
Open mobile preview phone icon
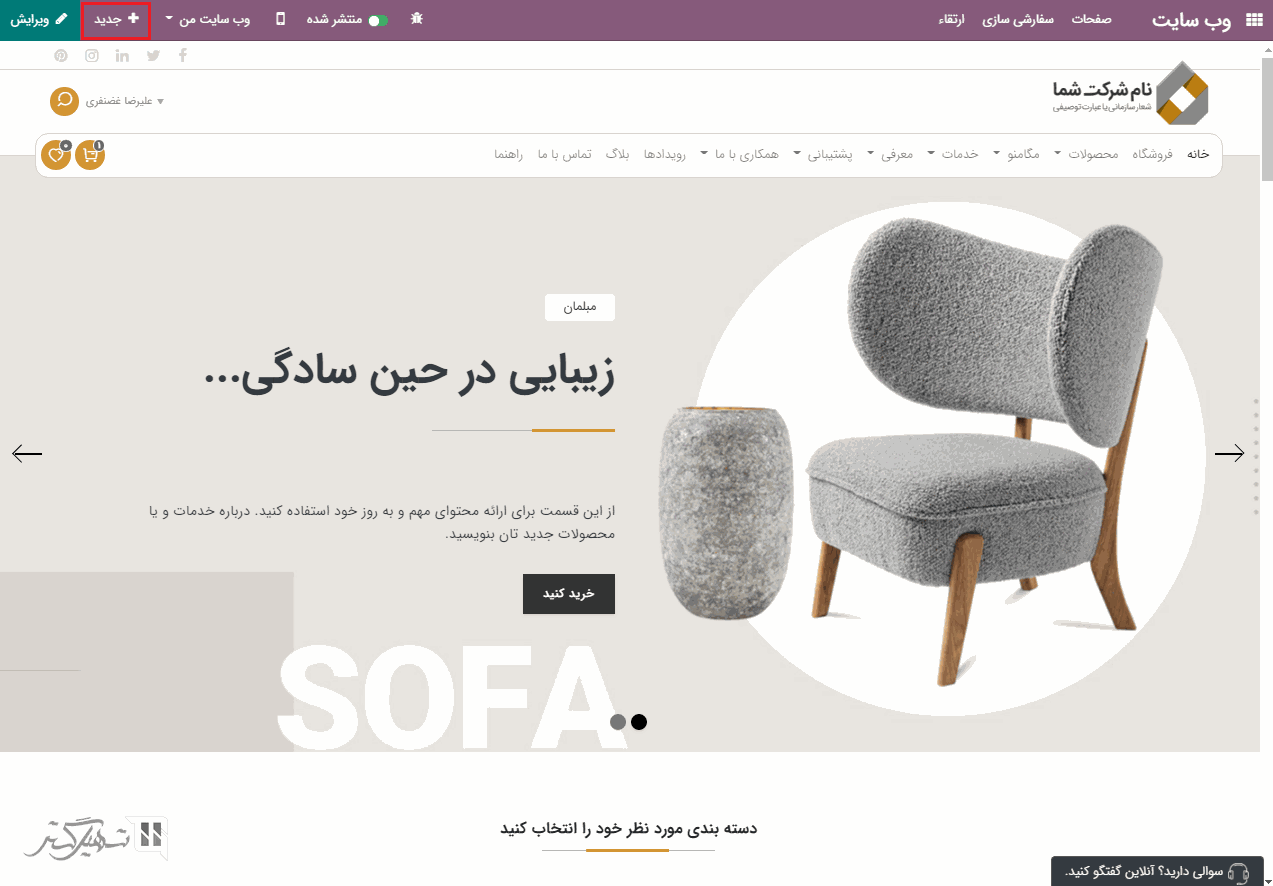click(x=280, y=19)
